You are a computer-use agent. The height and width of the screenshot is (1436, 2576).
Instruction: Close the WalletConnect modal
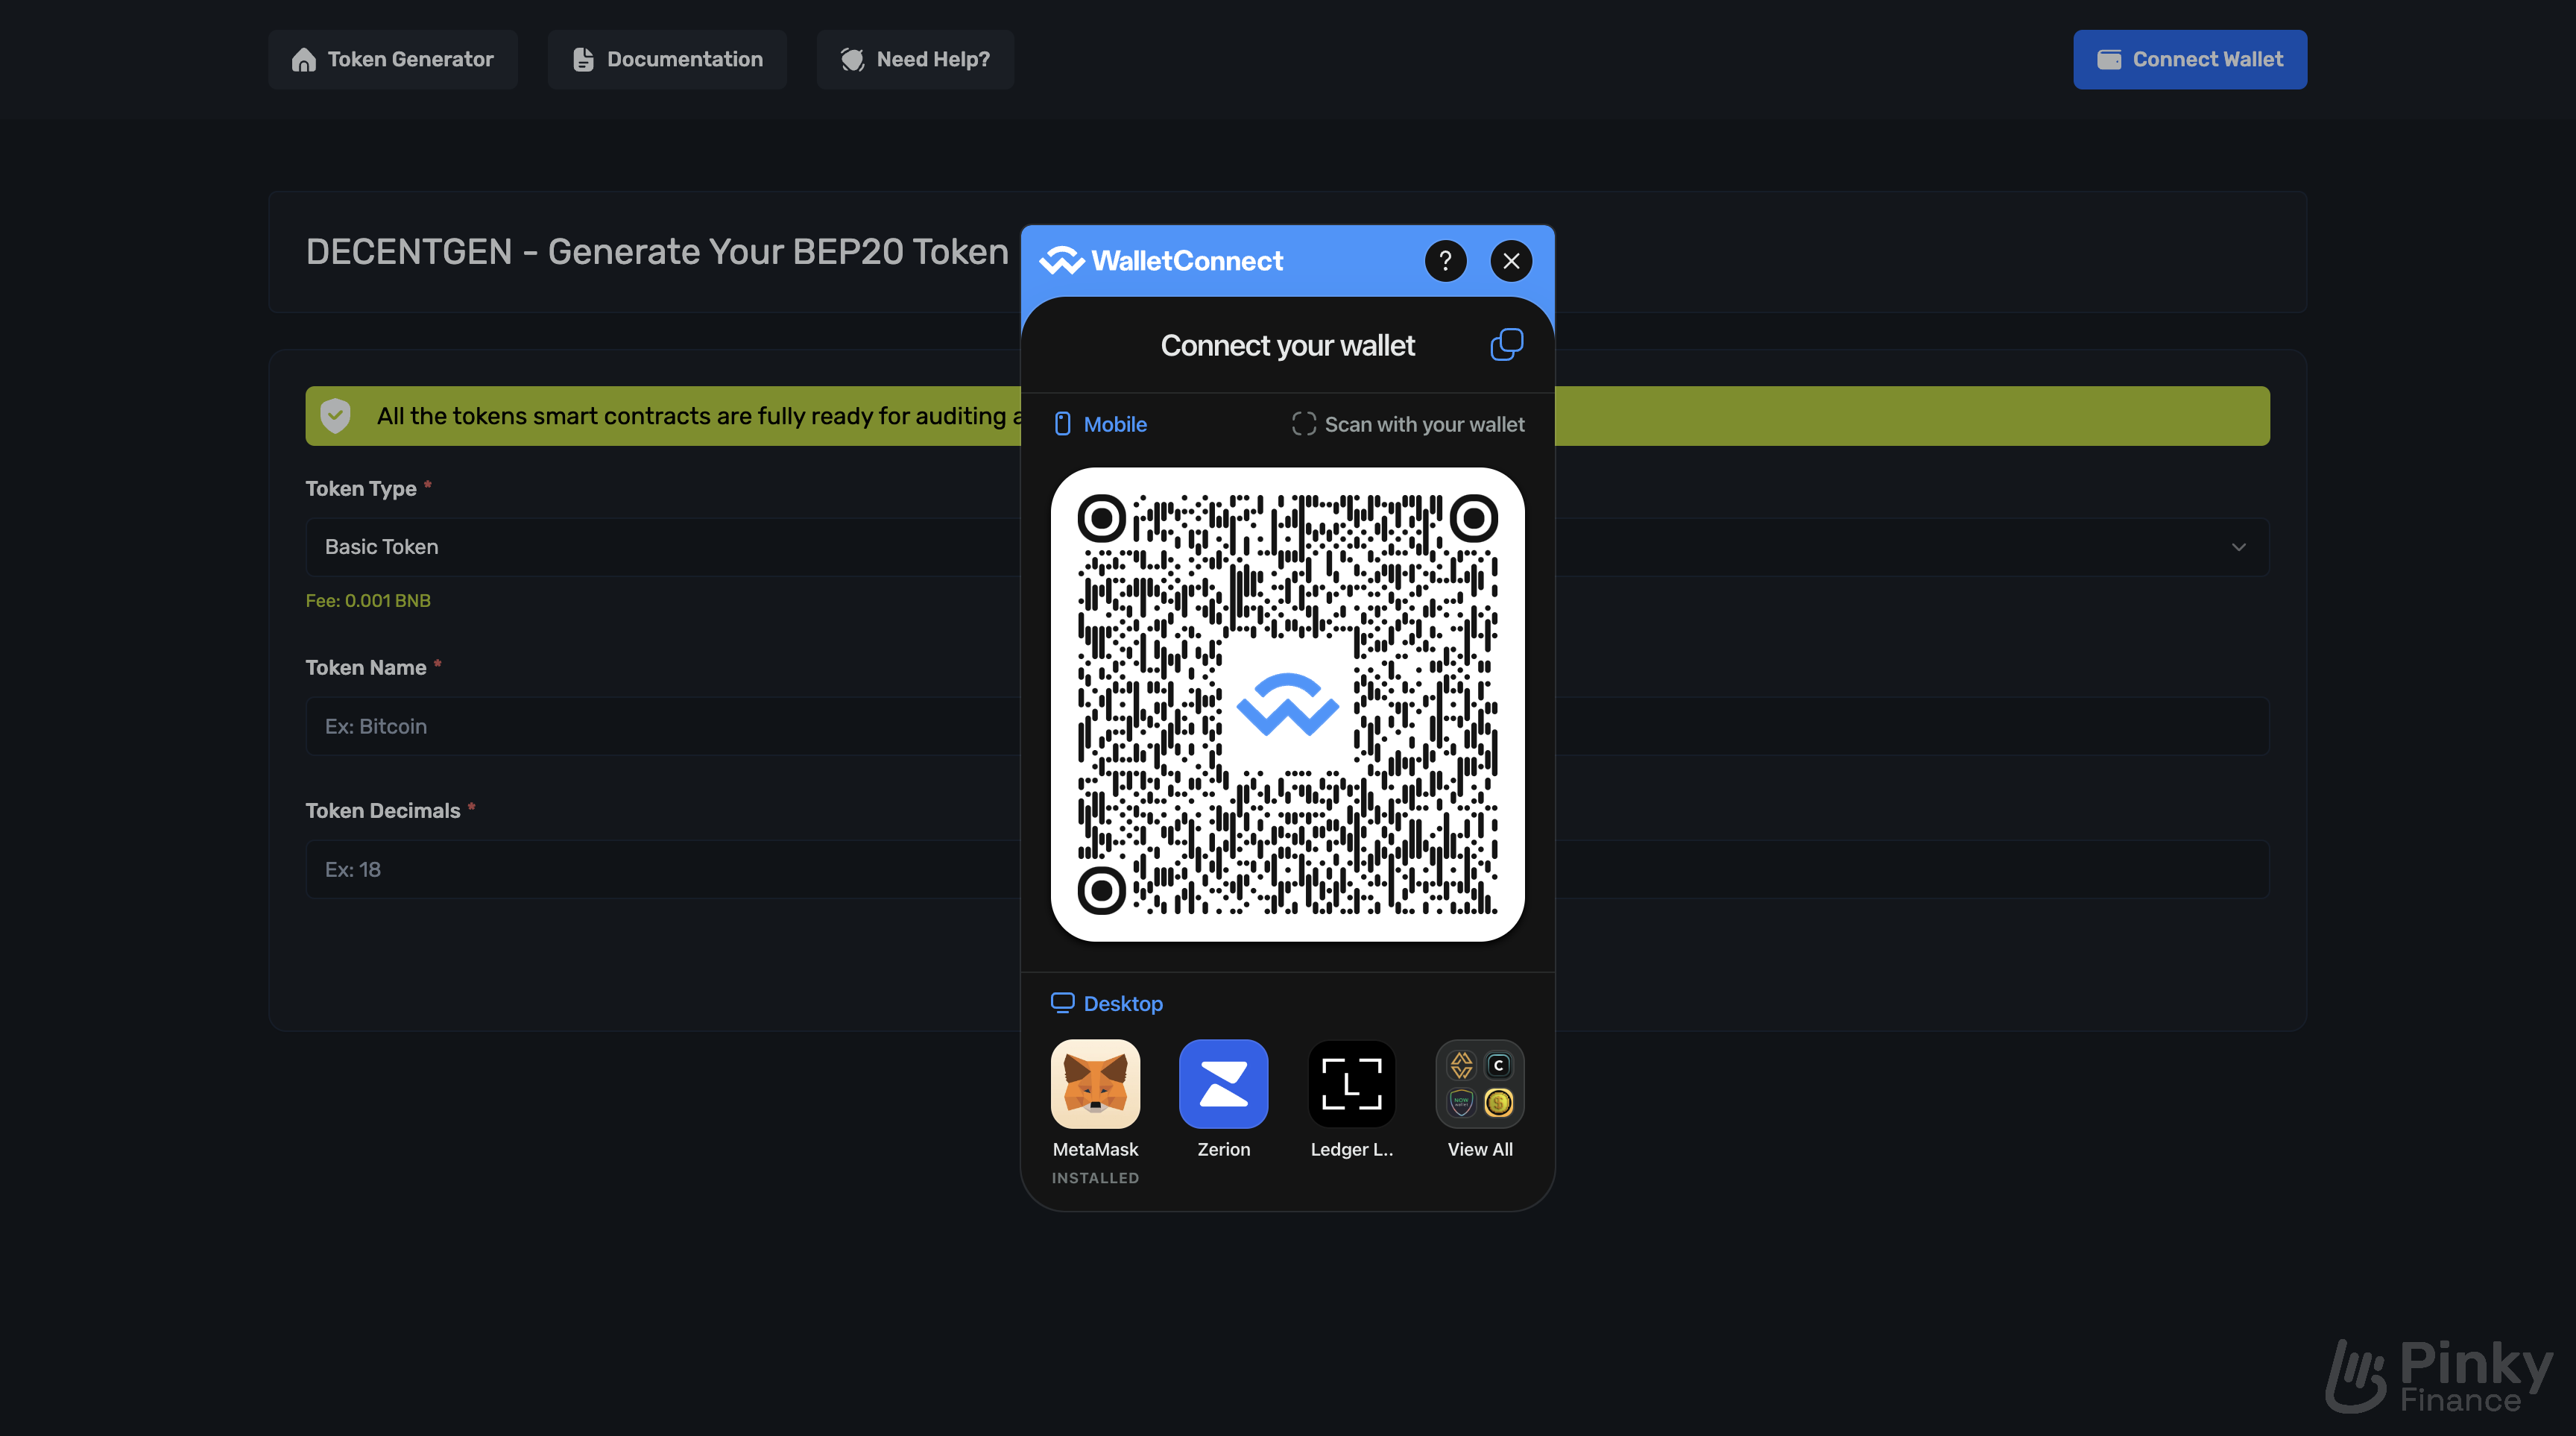(1511, 261)
